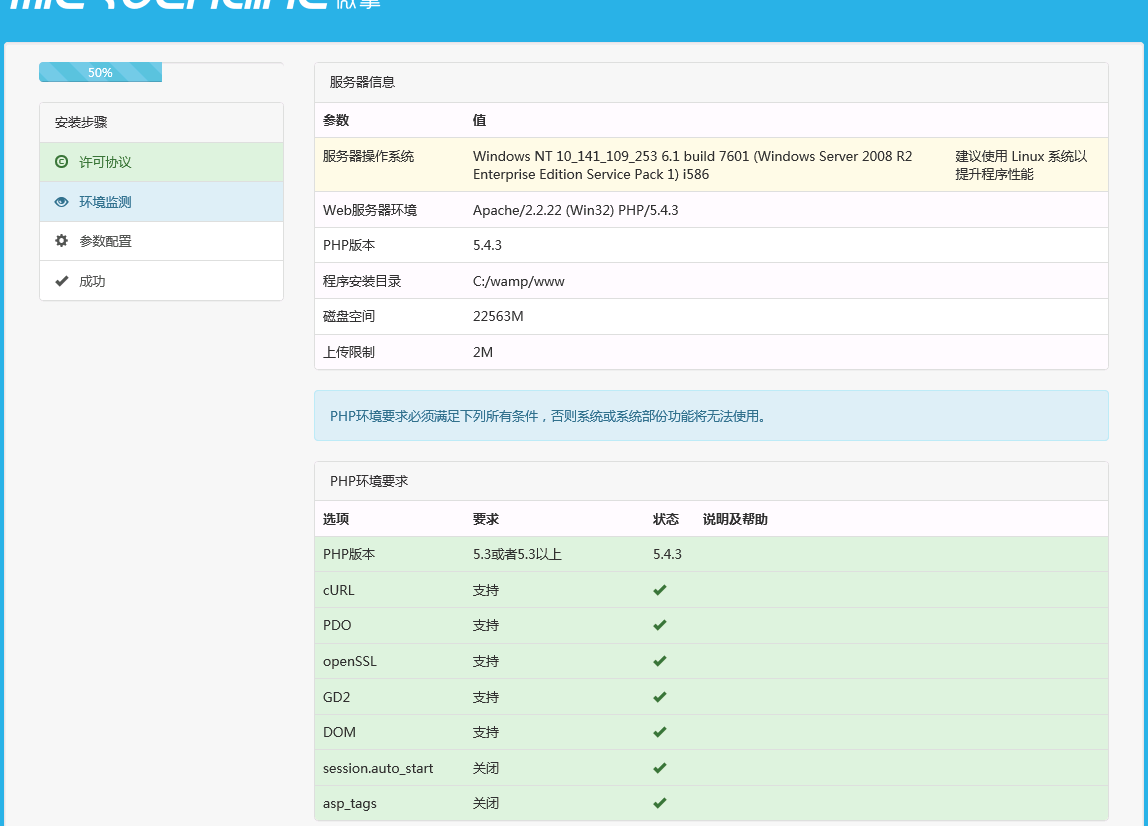Click the green checkmark for openSSL support

pos(659,661)
